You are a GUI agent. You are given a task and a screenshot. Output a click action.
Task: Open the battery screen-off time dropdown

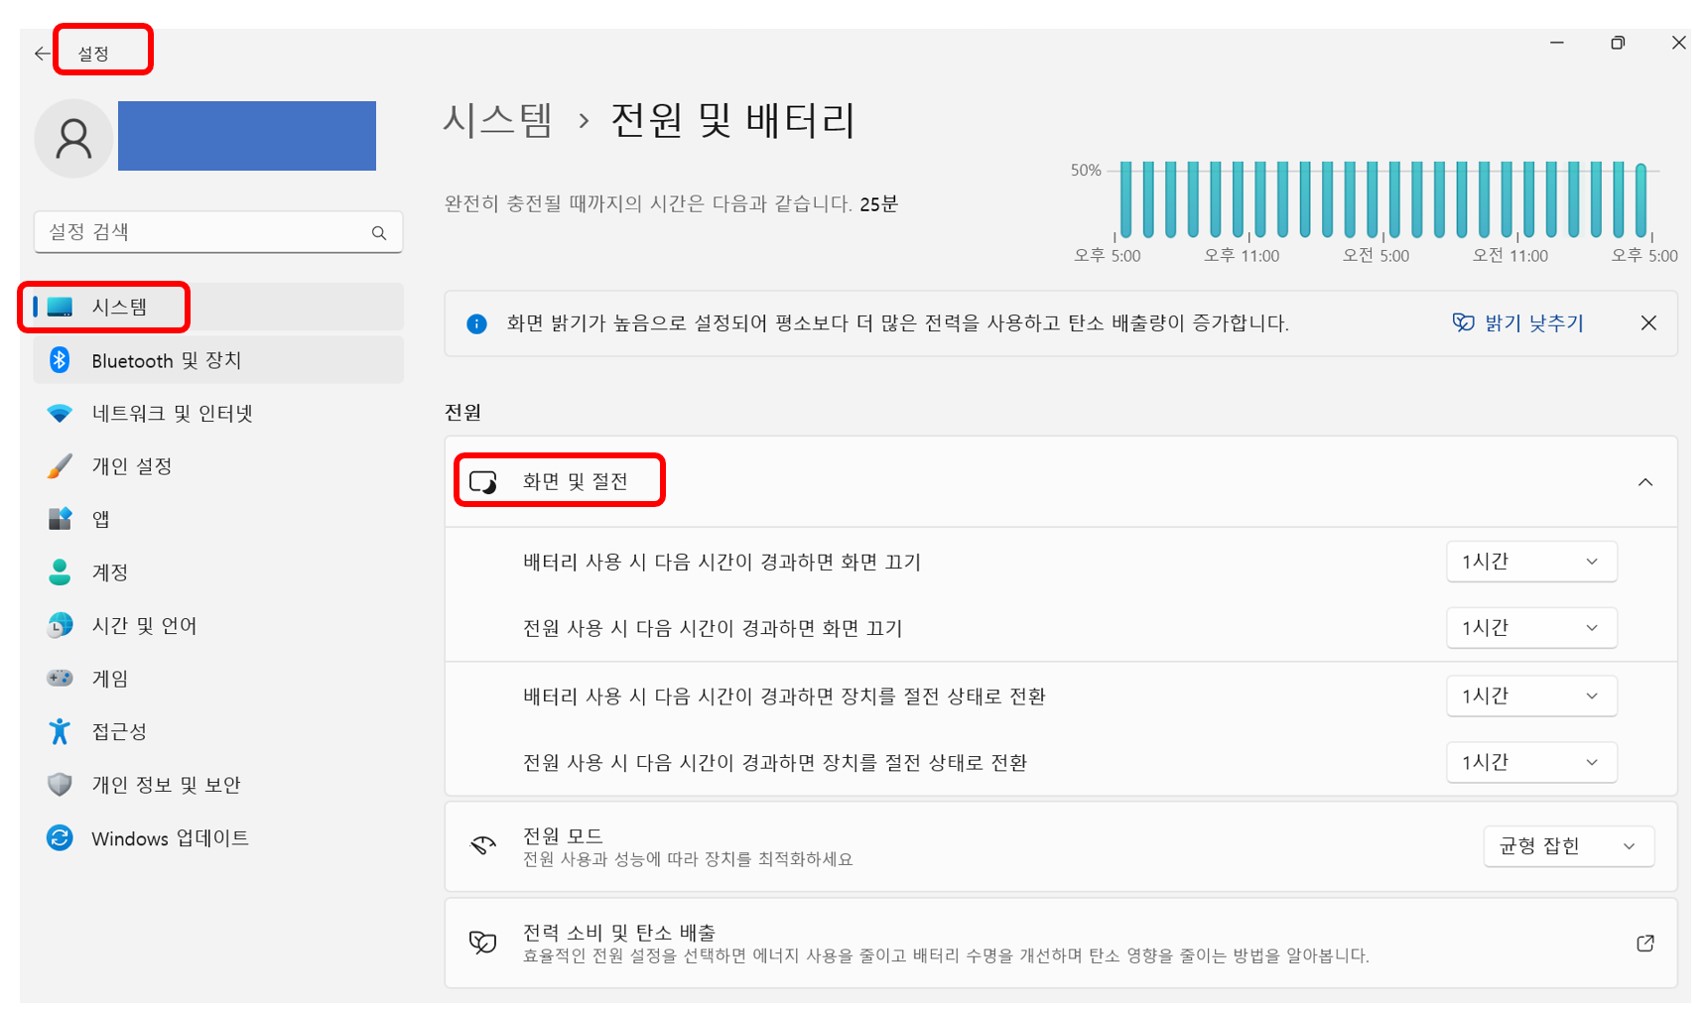click(1531, 561)
